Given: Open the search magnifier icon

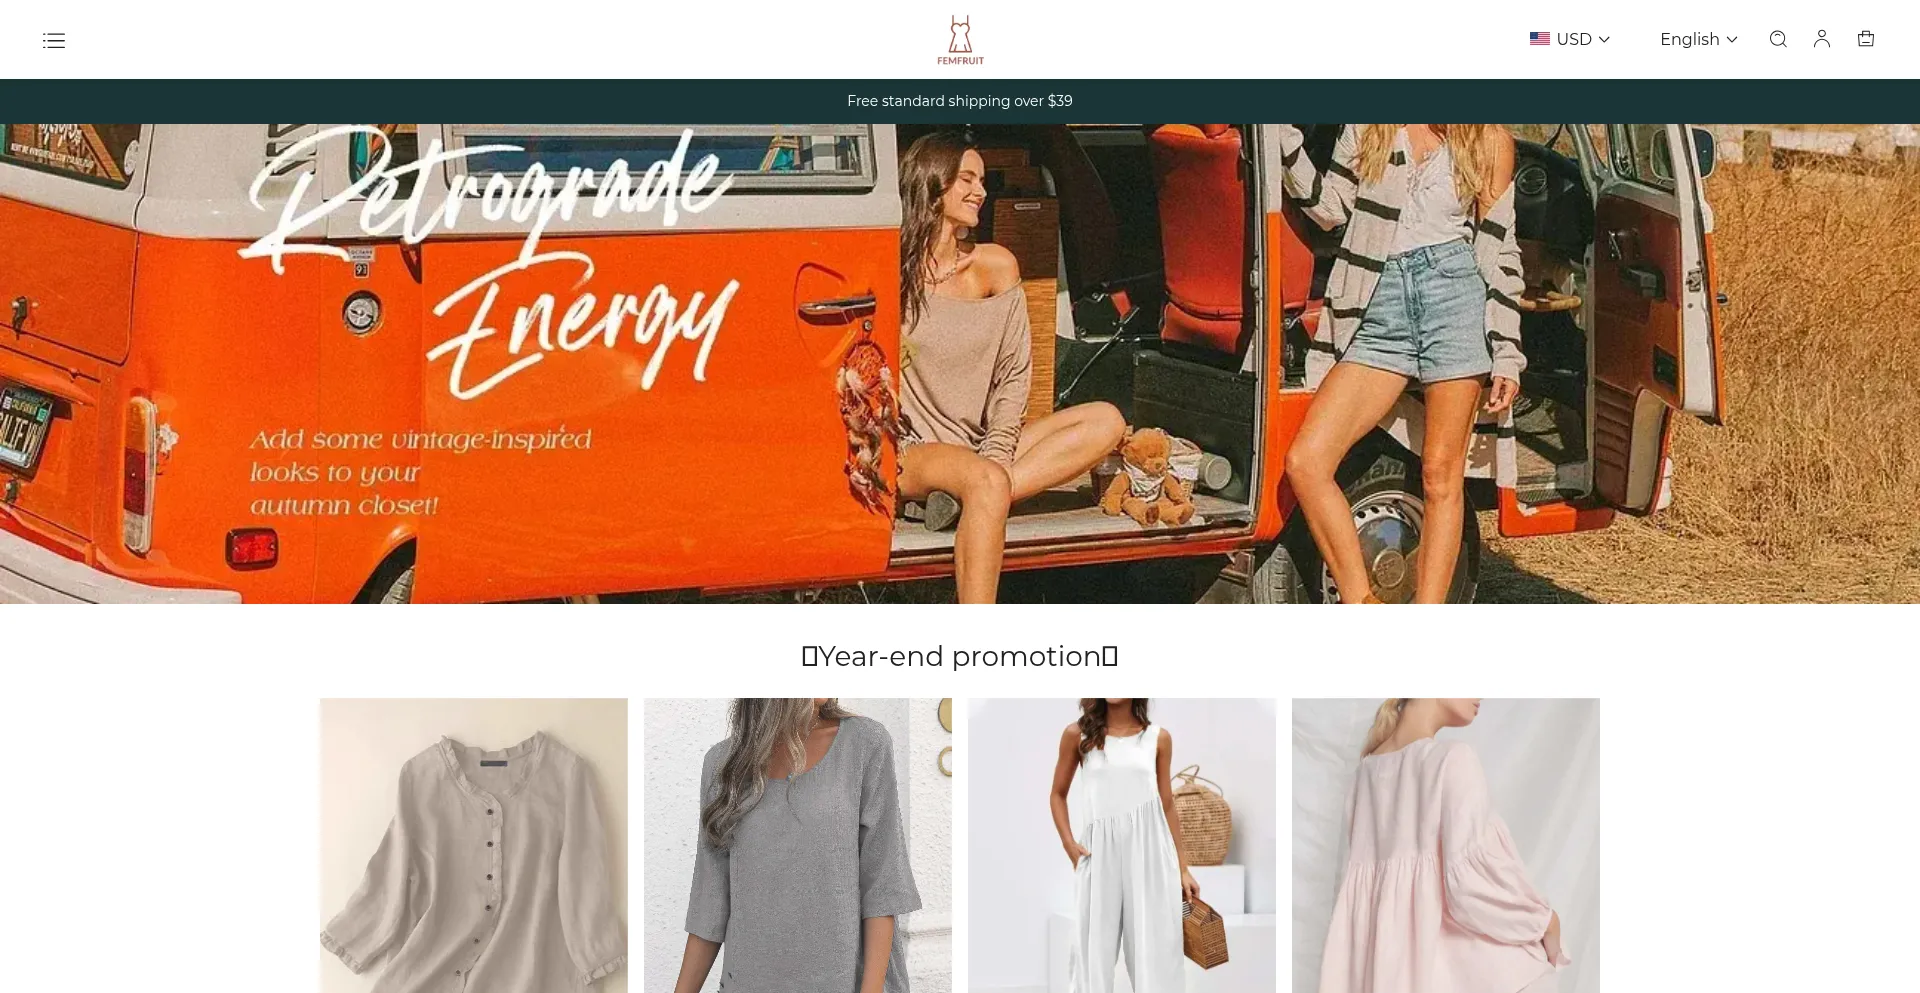Looking at the screenshot, I should 1778,39.
